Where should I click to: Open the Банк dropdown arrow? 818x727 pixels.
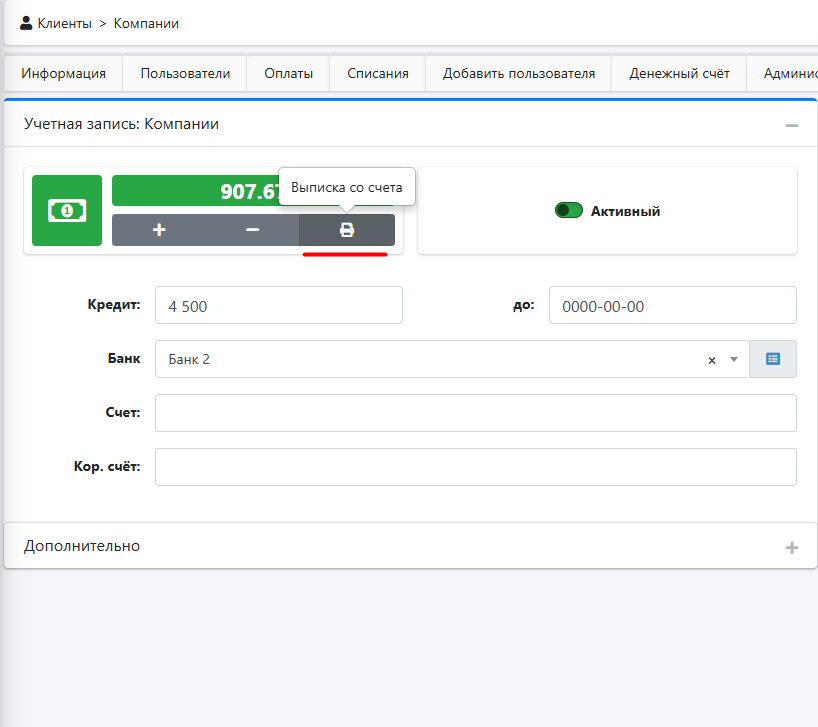coord(733,359)
